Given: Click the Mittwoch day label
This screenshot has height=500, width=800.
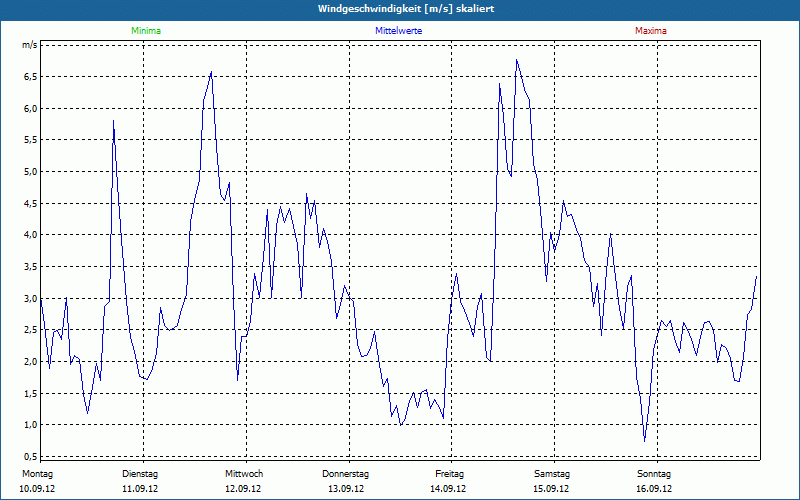Looking at the screenshot, I should click(244, 474).
